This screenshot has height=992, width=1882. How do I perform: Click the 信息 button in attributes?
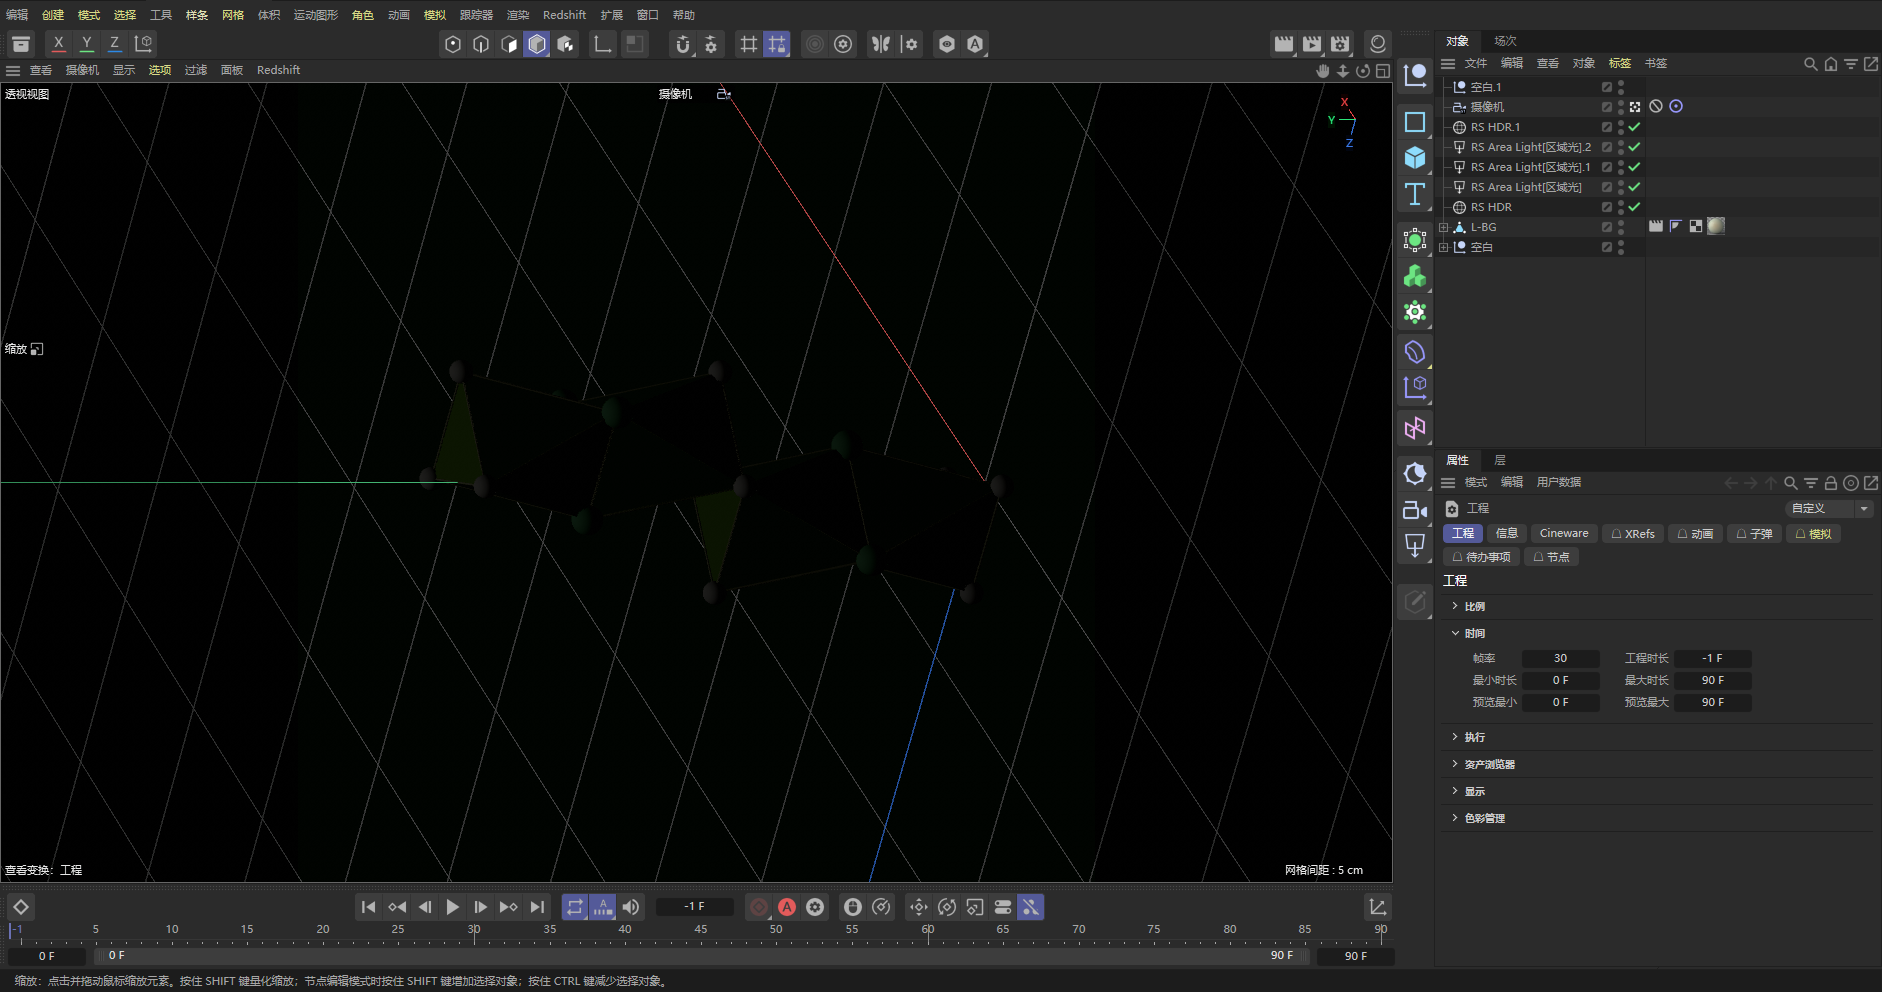1506,534
